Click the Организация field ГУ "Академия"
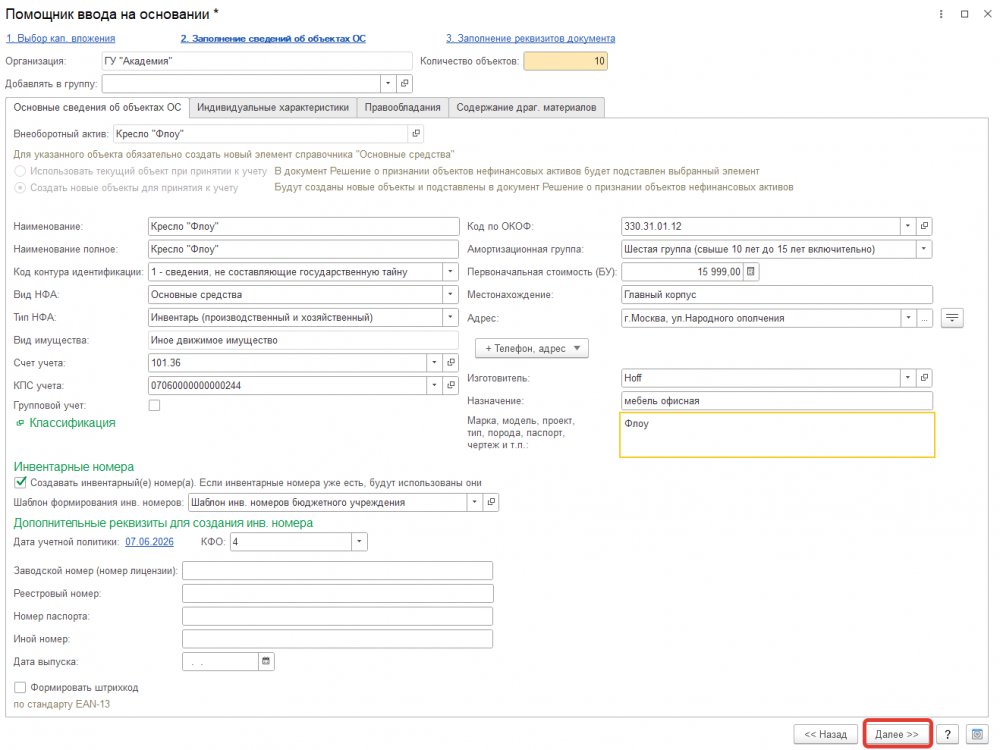The height and width of the screenshot is (750, 1000). point(257,61)
